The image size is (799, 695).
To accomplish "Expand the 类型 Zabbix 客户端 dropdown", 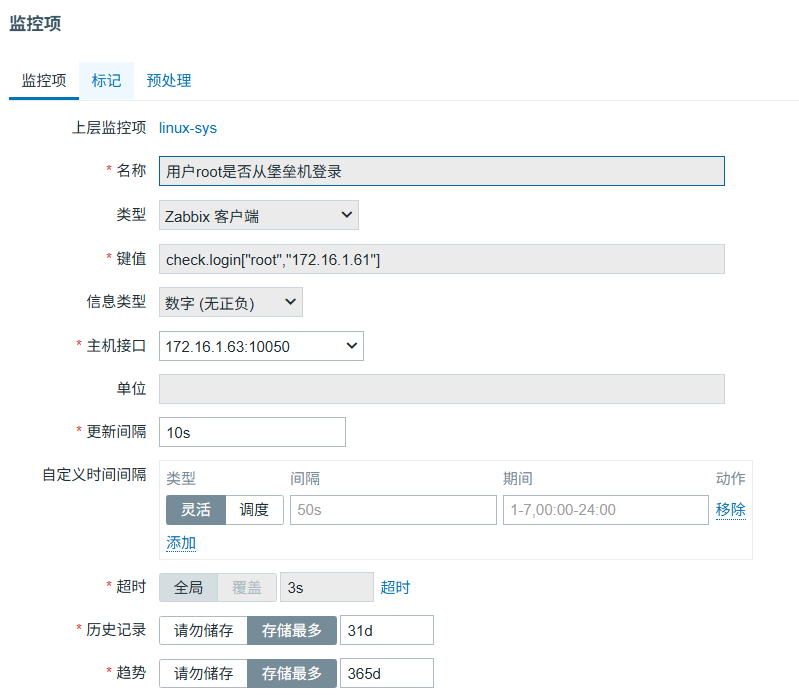I will (258, 215).
